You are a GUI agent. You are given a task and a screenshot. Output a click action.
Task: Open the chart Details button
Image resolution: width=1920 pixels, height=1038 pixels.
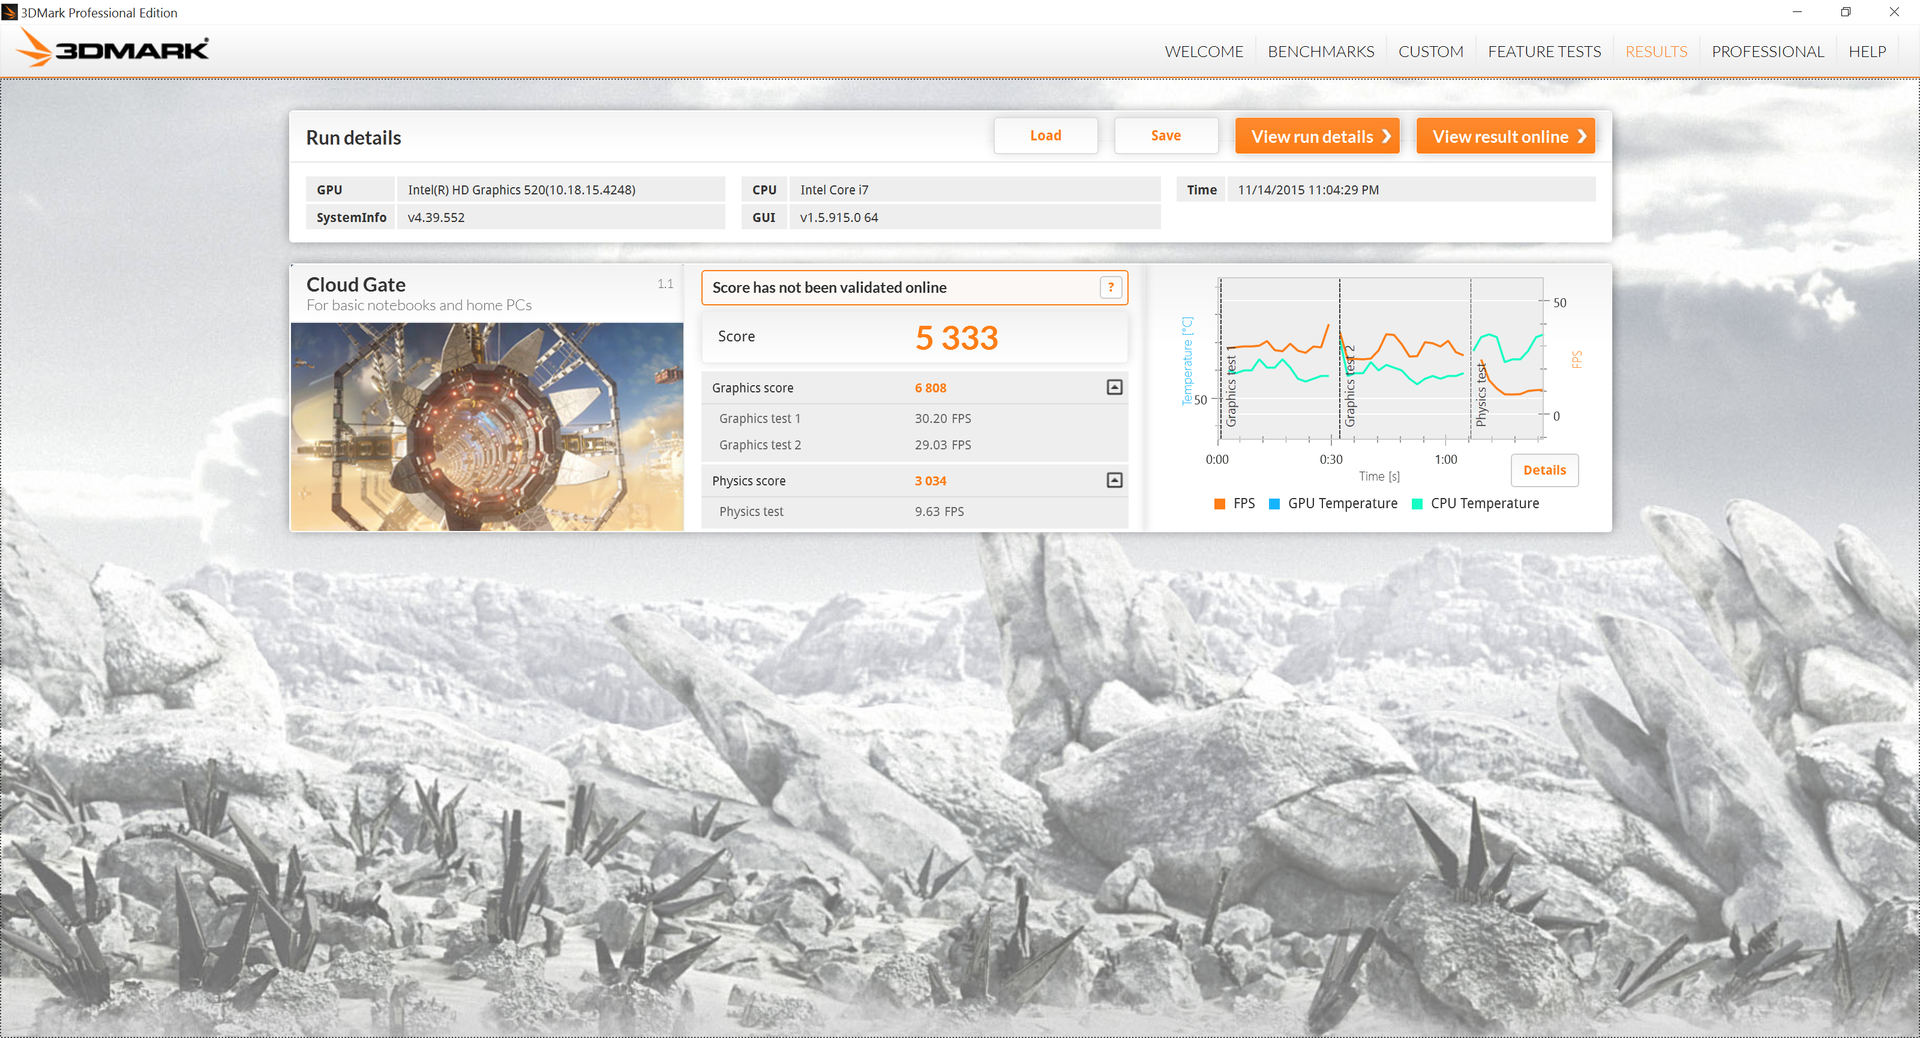coord(1544,470)
